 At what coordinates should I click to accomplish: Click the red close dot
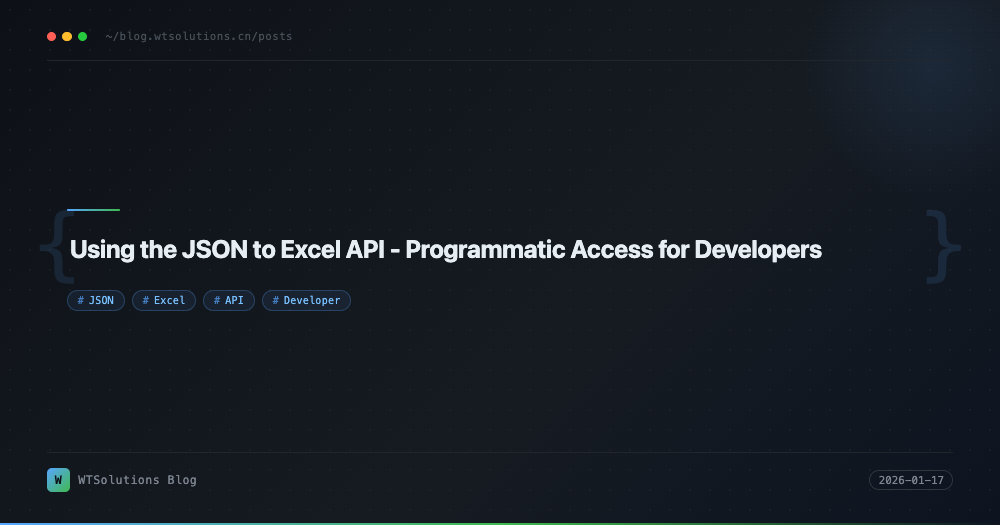point(52,36)
